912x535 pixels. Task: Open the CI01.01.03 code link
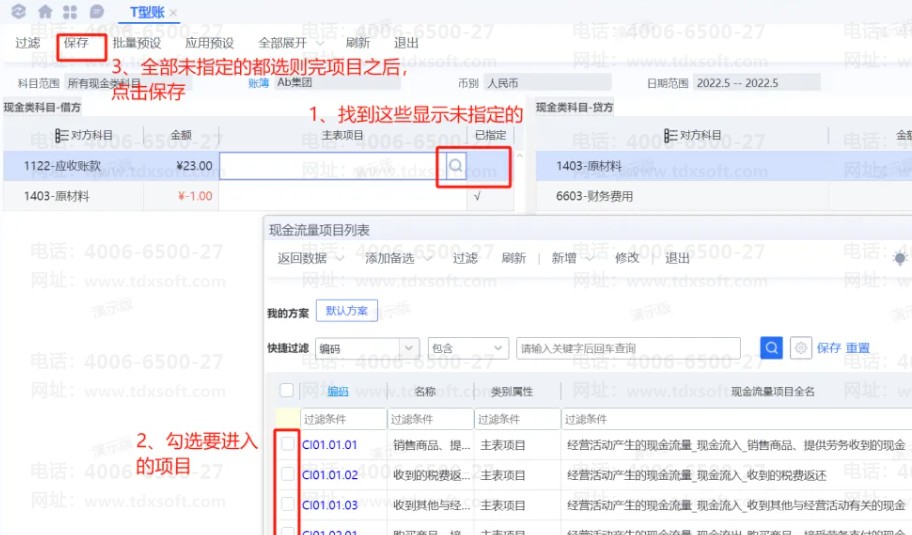330,505
